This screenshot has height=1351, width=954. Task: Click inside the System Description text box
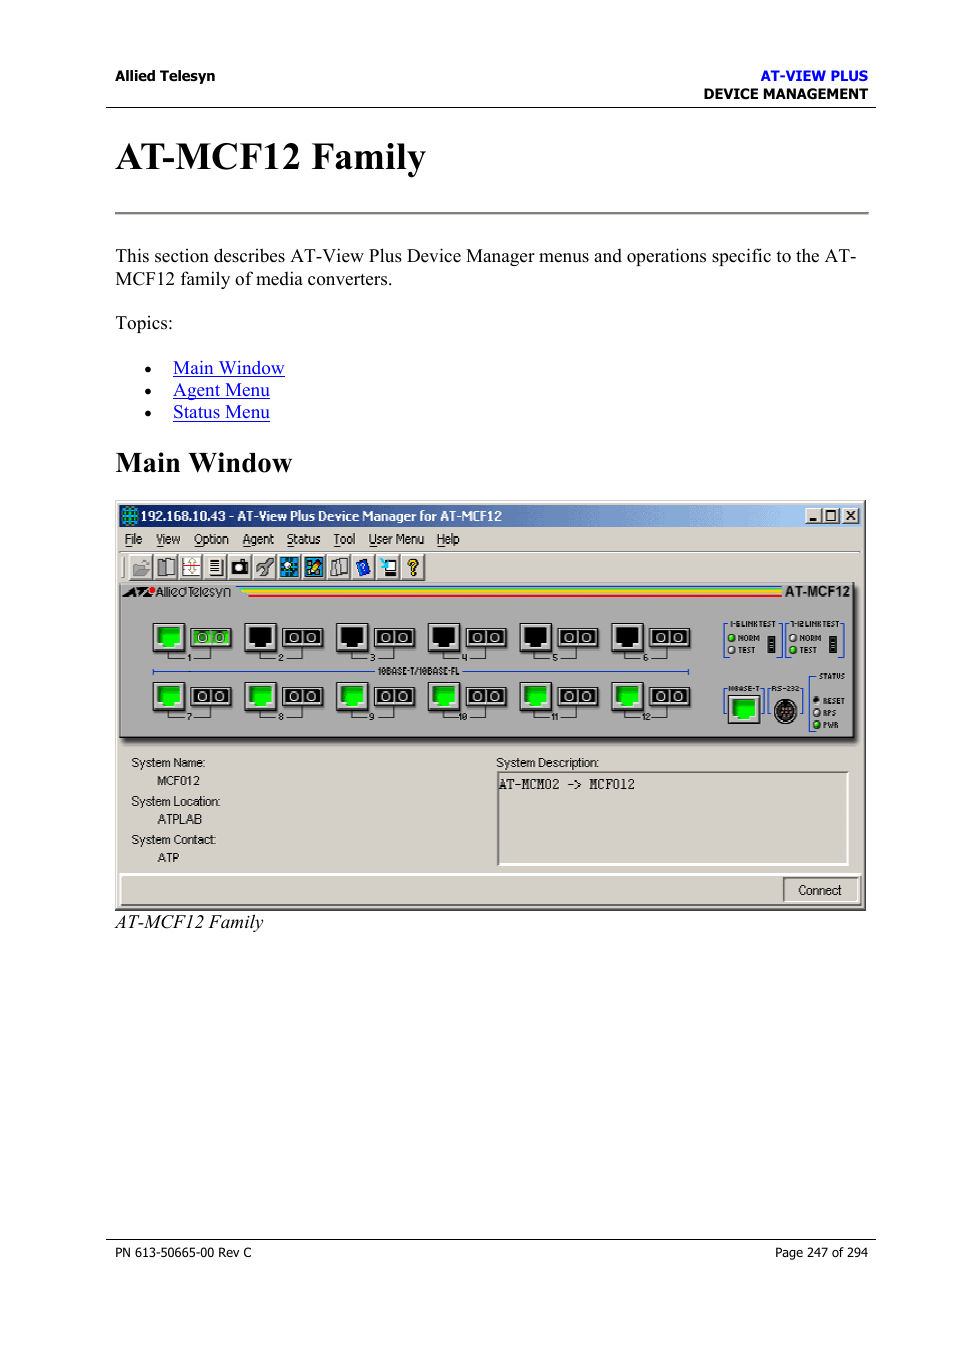tap(673, 818)
